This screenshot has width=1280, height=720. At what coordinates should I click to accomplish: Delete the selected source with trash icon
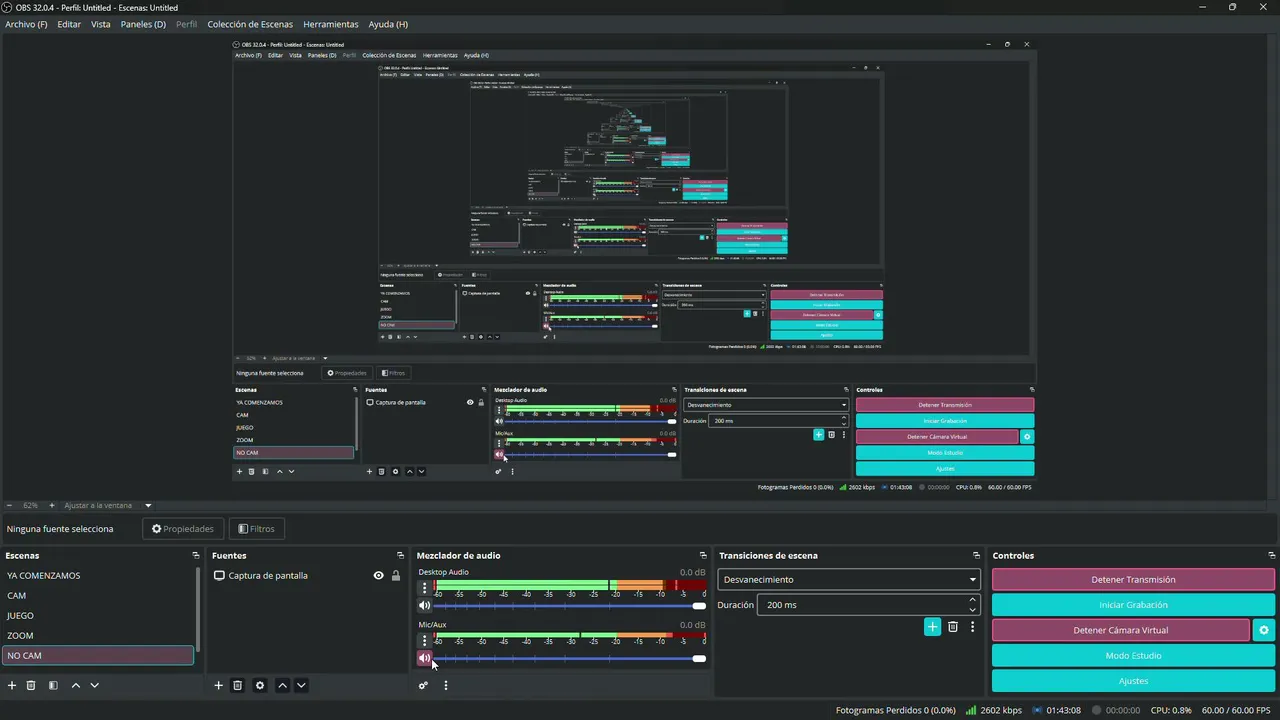(238, 685)
